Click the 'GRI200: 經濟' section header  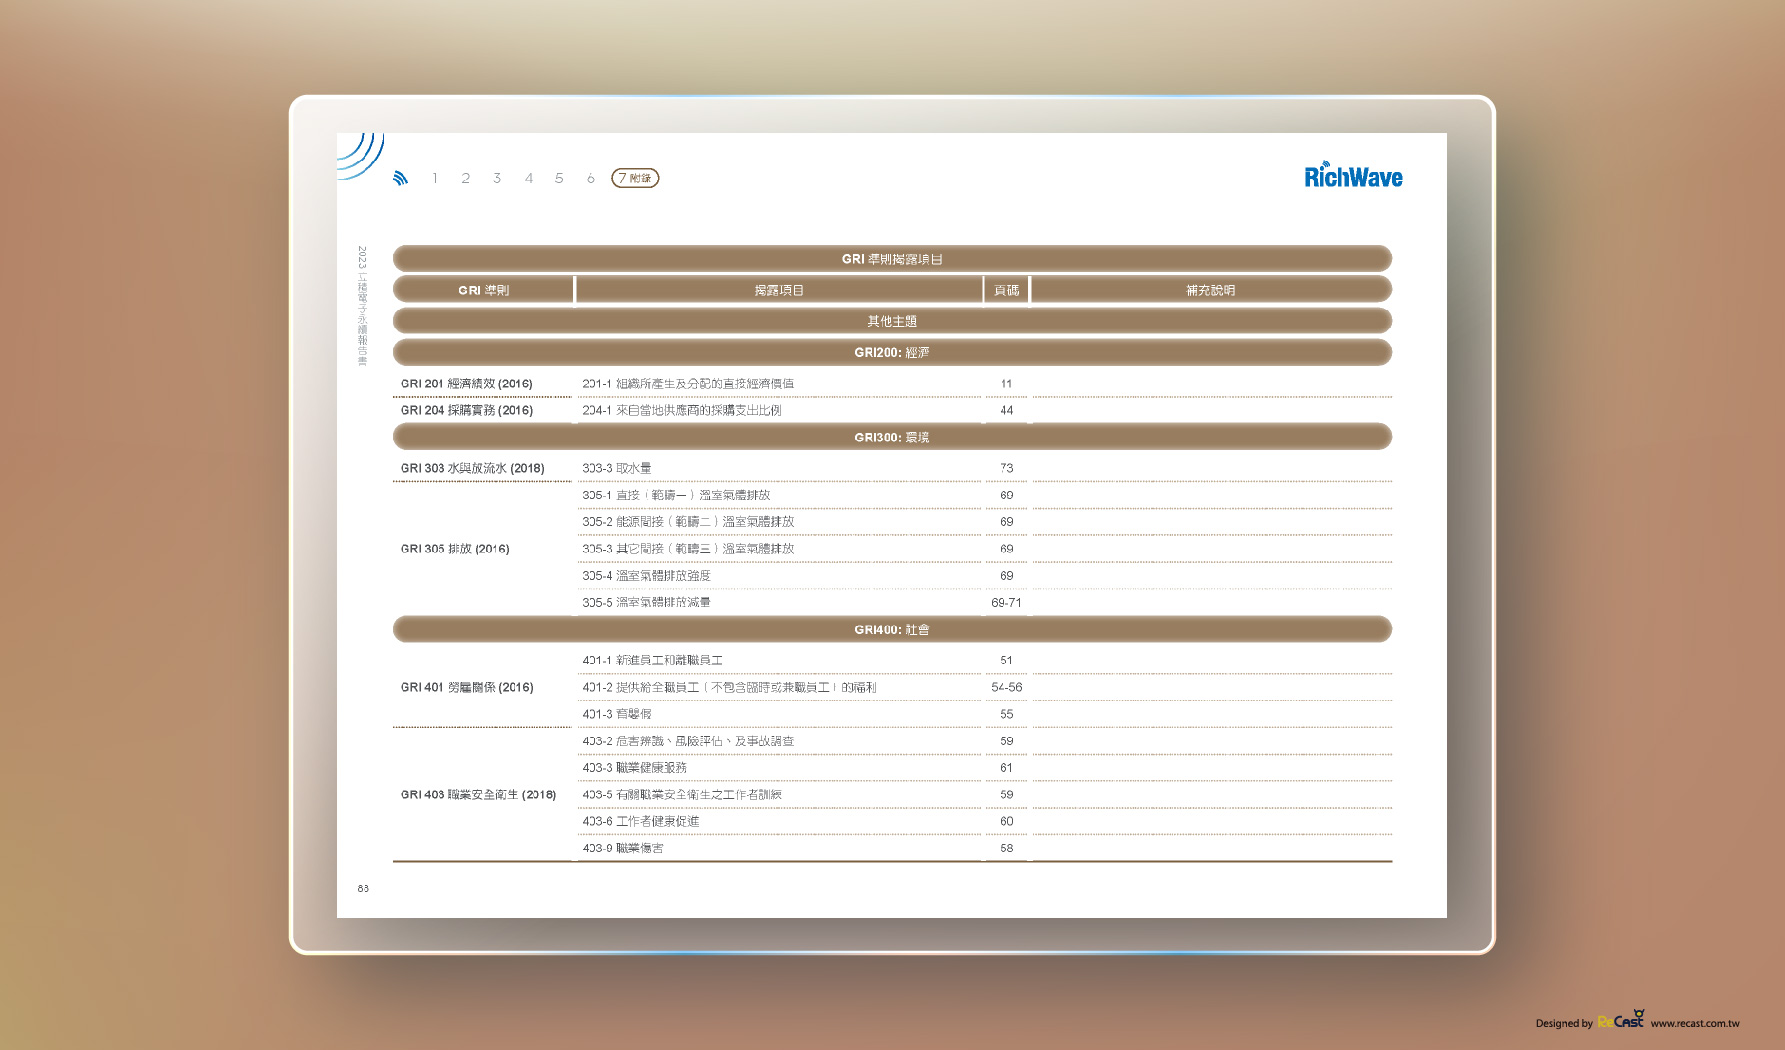[892, 352]
